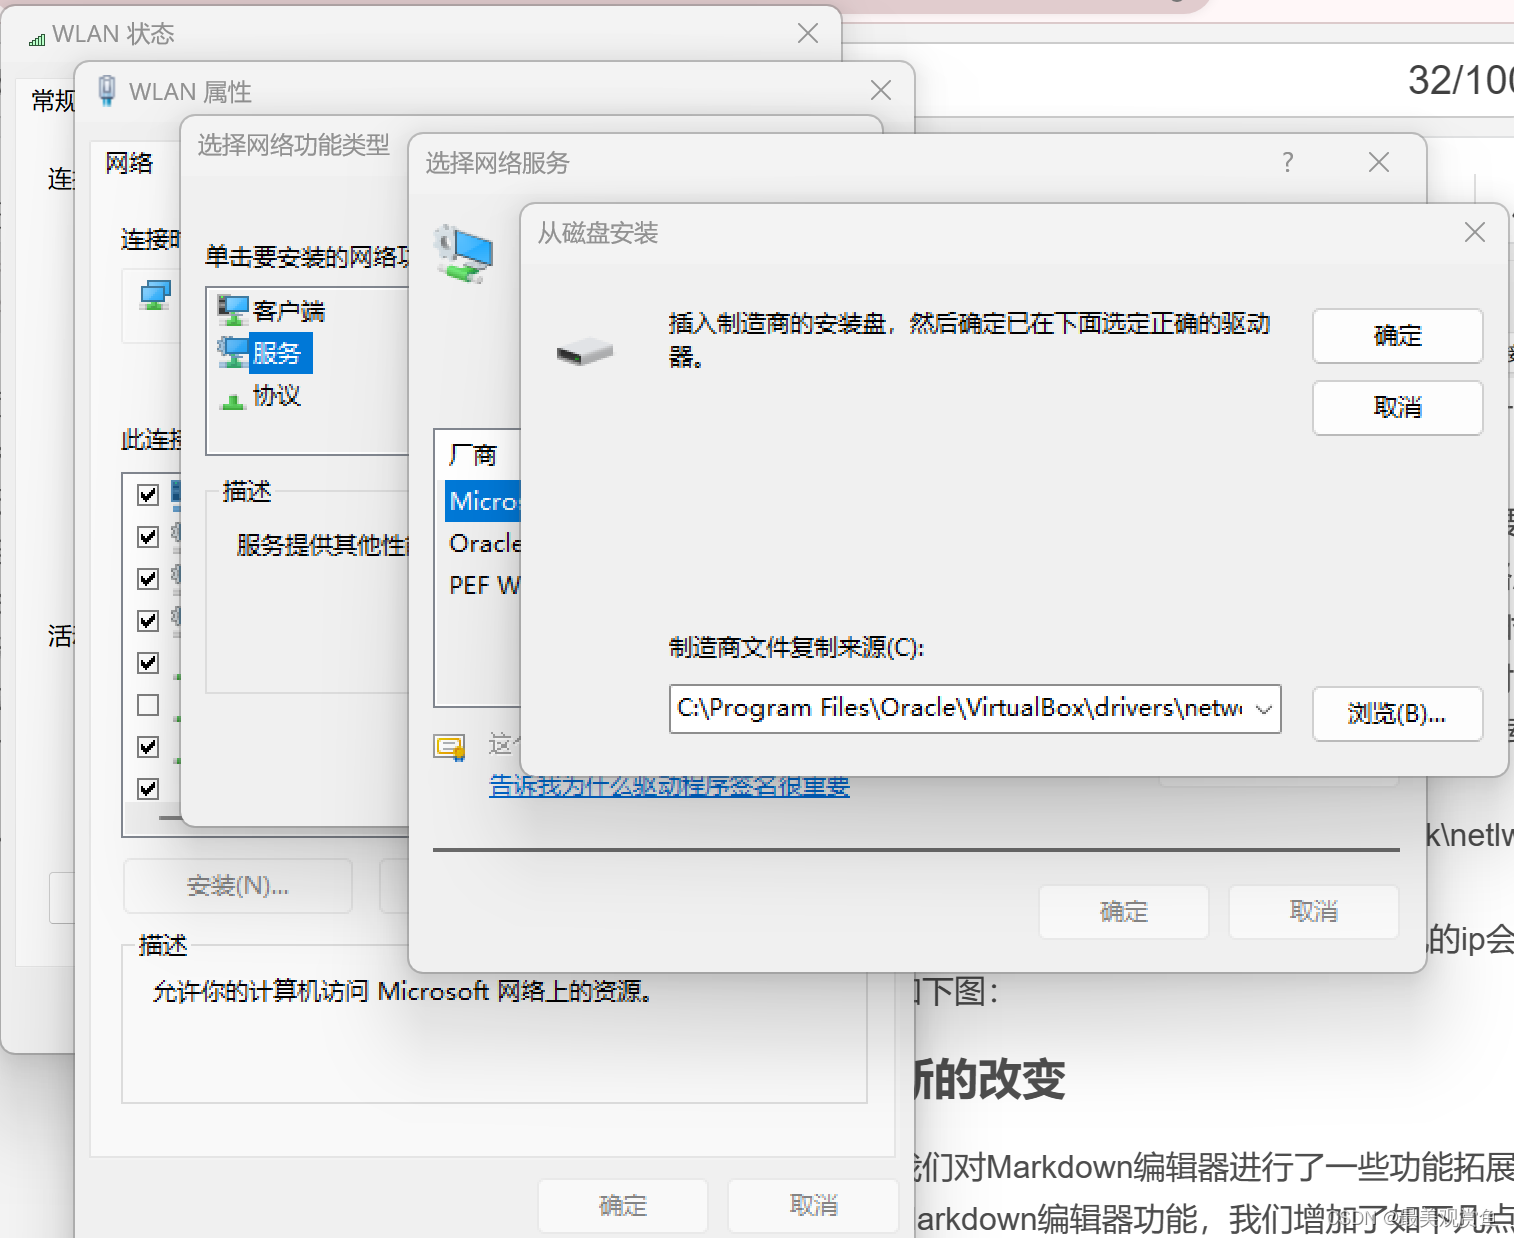
Task: Toggle the seventh checkbox in connection items list
Action: point(148,747)
